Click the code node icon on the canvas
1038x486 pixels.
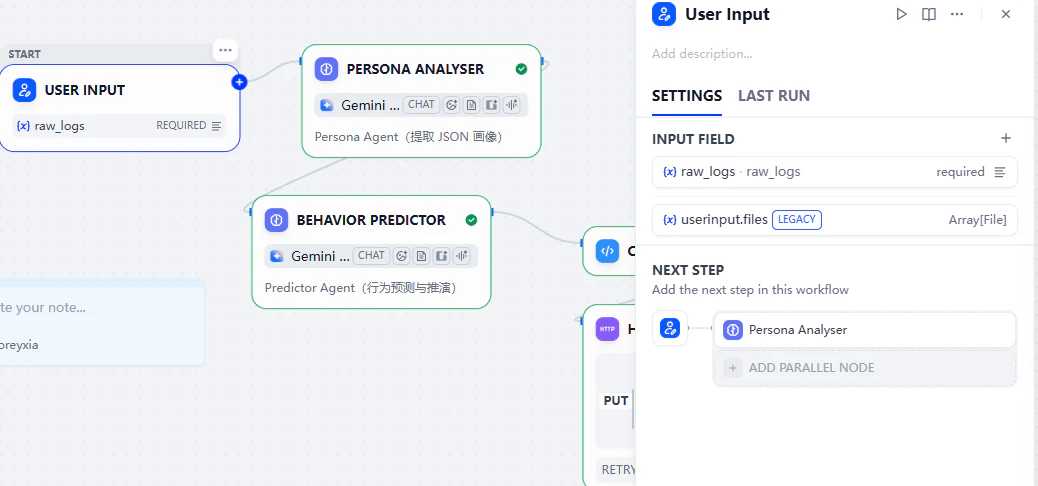(x=607, y=251)
